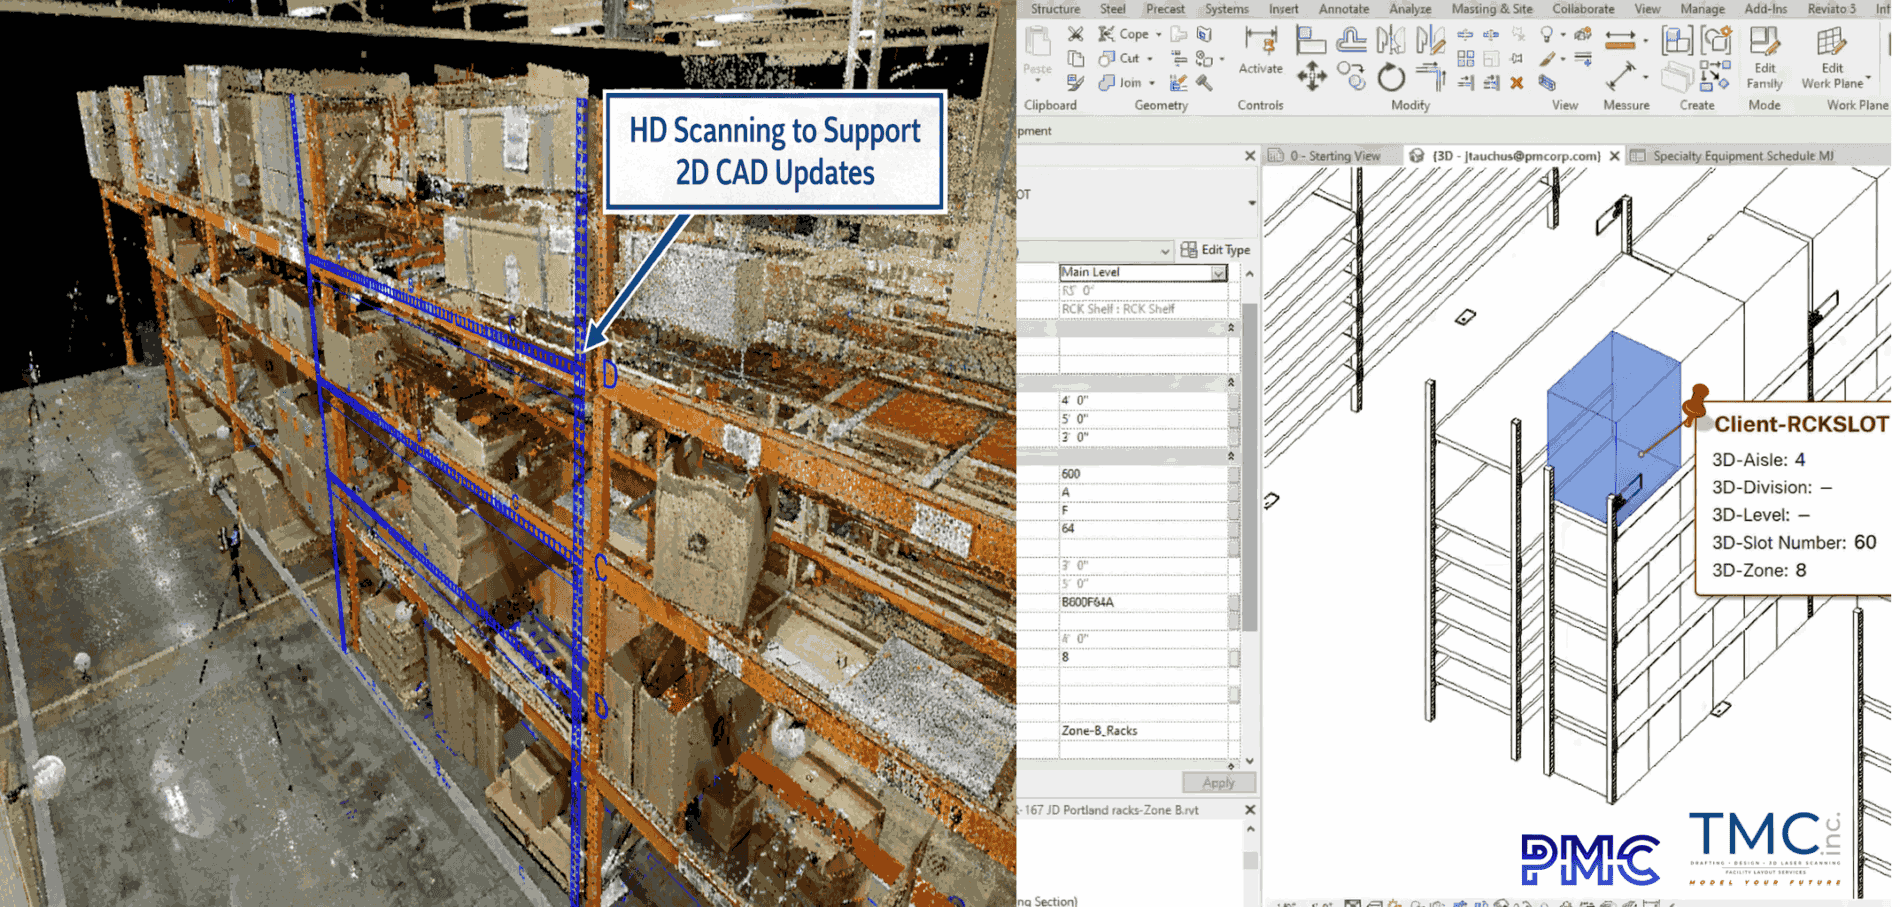Click the Activate controls icon
This screenshot has height=907, width=1900.
coord(1260,42)
